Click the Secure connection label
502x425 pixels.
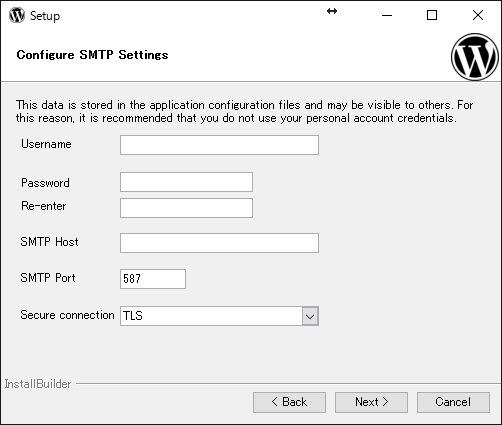(x=67, y=315)
